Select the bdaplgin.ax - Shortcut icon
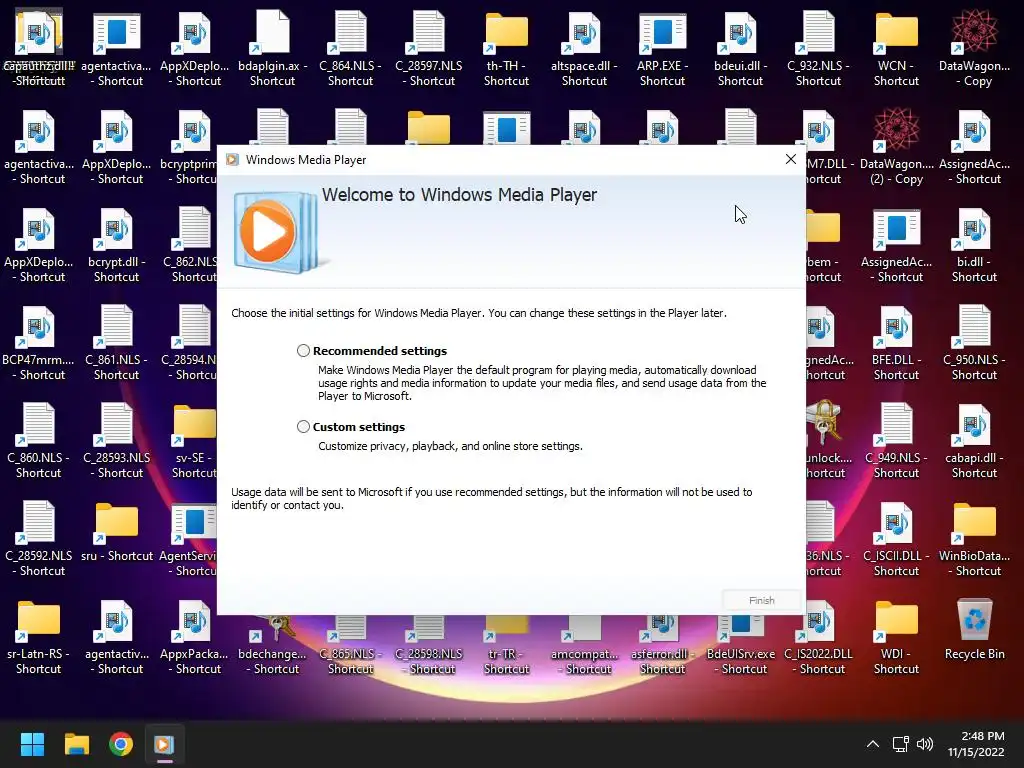Screen dimensions: 1024x768 272,50
